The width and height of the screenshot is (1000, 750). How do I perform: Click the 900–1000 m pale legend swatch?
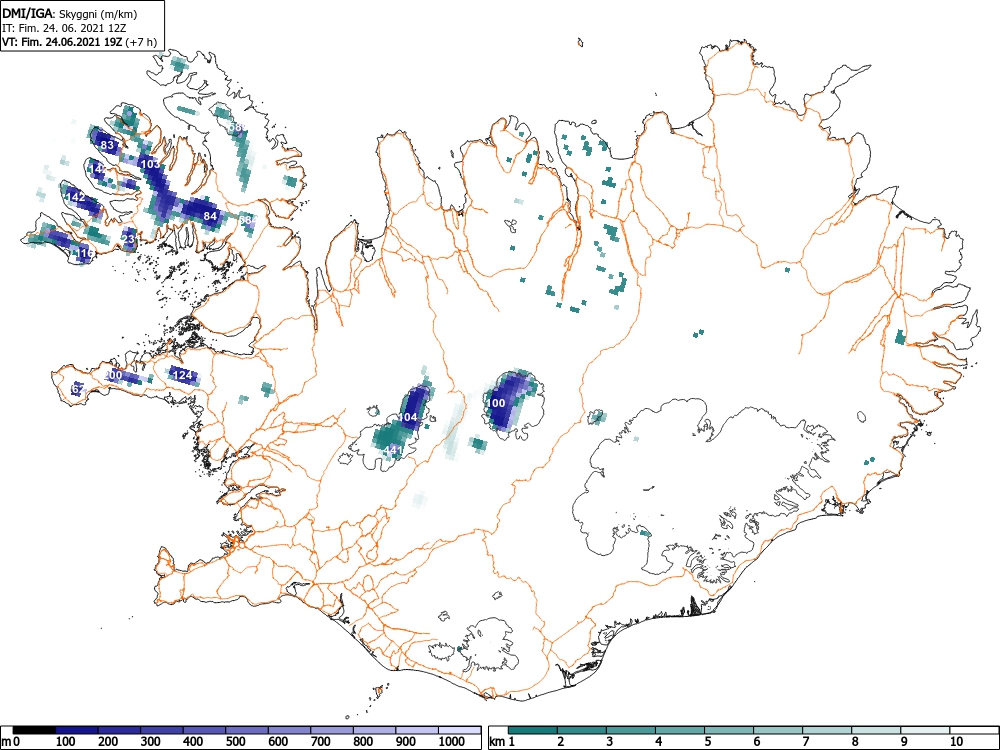point(417,730)
